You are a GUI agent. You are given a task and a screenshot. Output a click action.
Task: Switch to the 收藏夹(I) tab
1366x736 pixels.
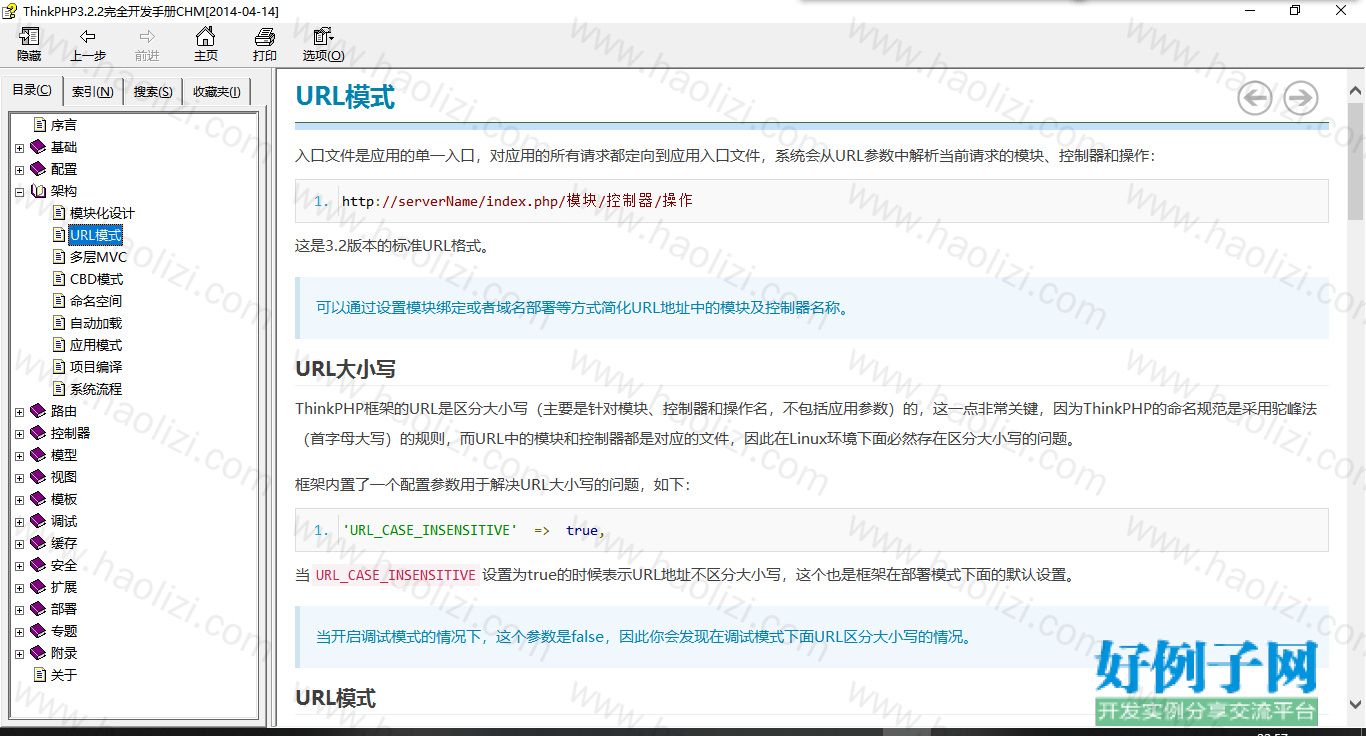[217, 91]
